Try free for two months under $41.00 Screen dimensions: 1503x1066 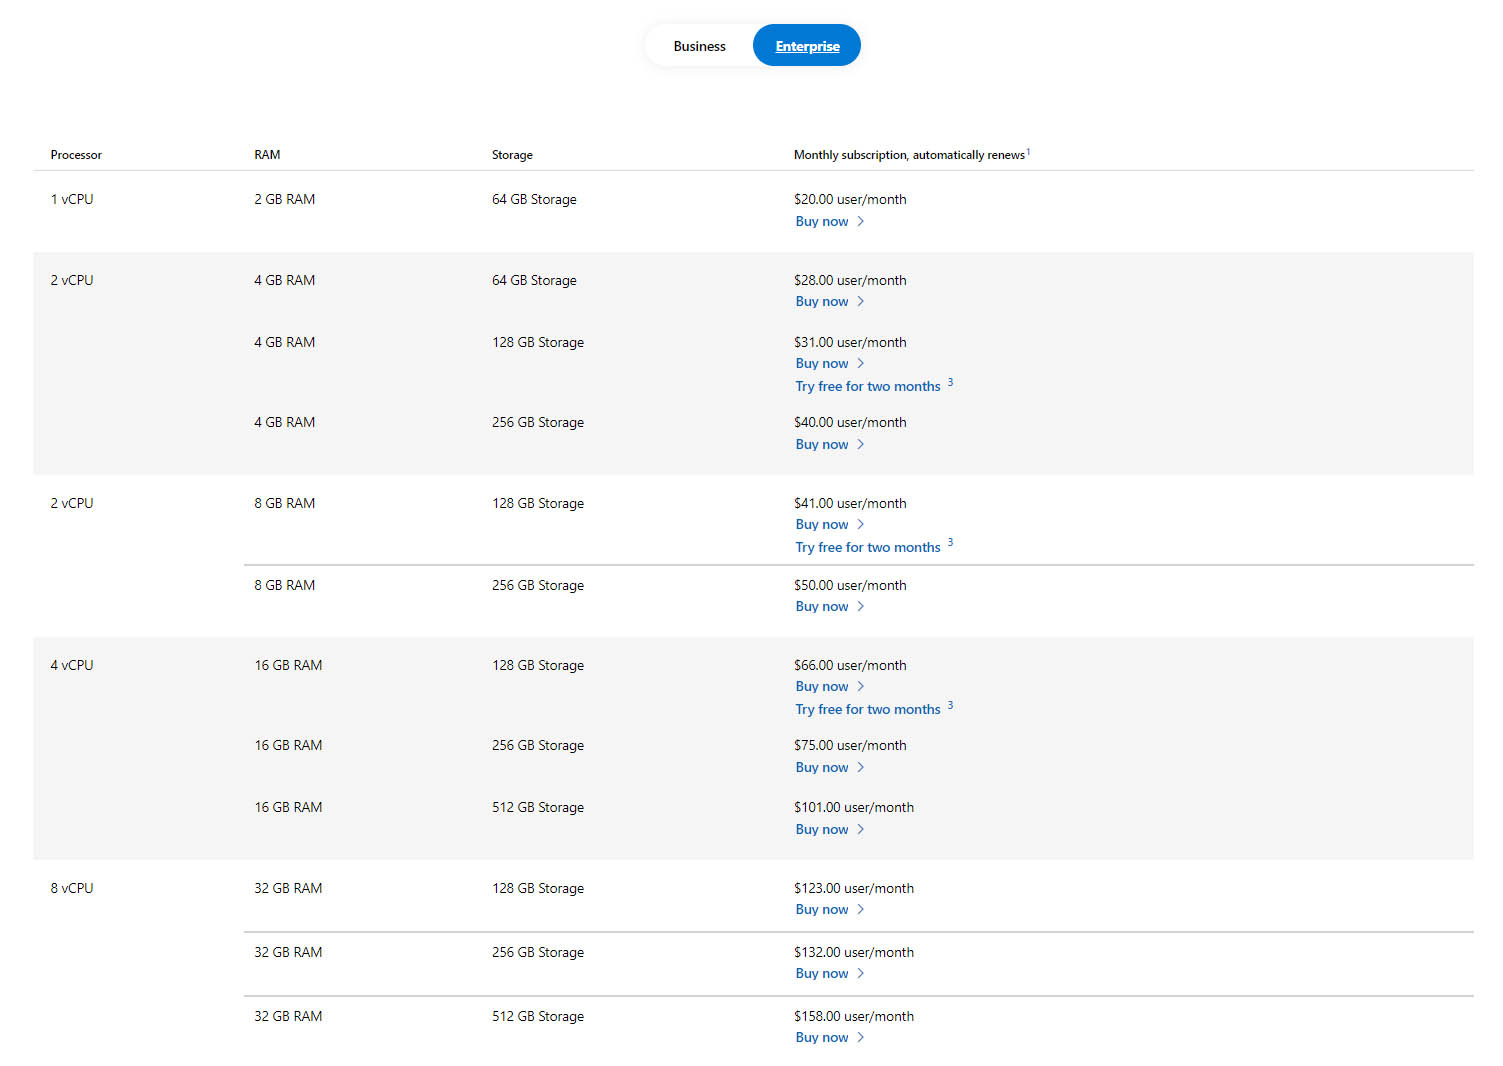point(867,547)
